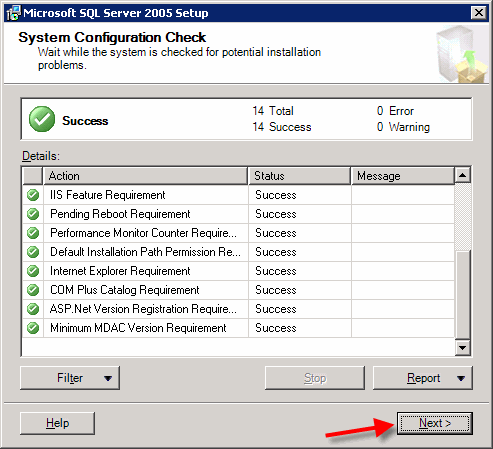Image resolution: width=493 pixels, height=449 pixels.
Task: Click the Status column header
Action: tap(299, 176)
